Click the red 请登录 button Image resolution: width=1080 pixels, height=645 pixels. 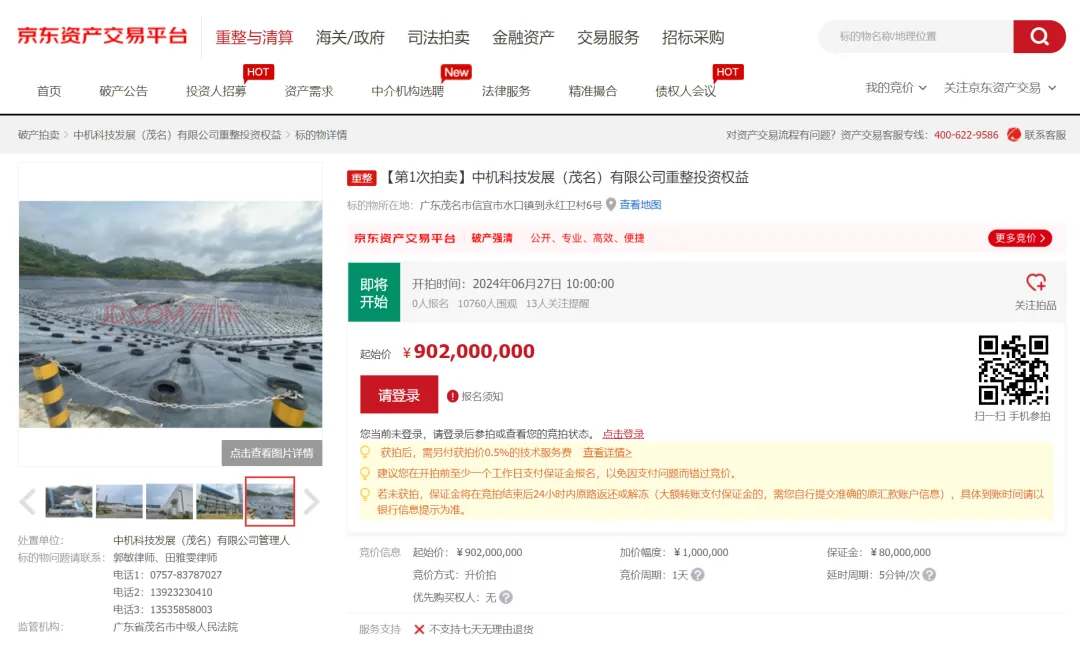pyautogui.click(x=399, y=395)
